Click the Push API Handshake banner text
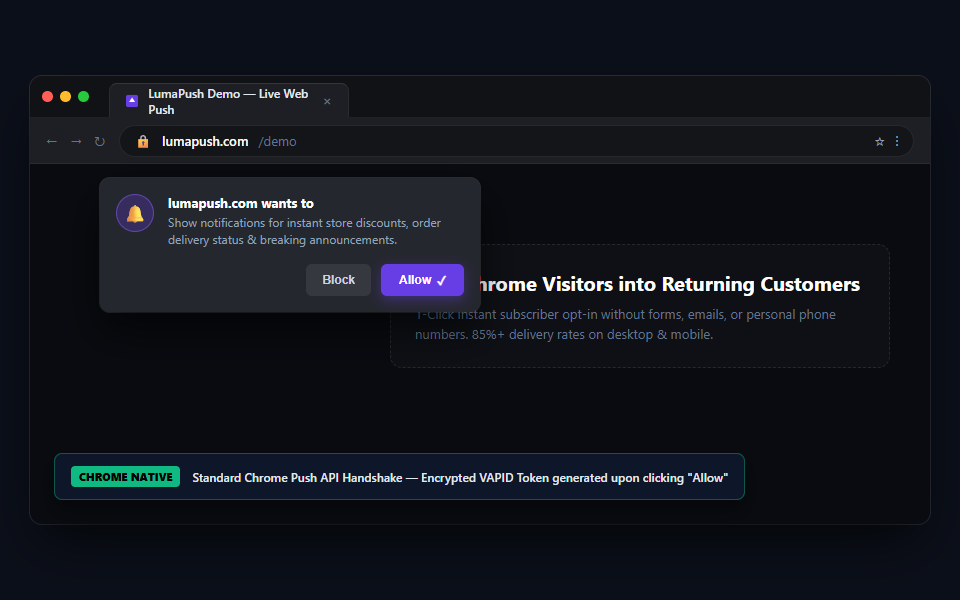This screenshot has height=600, width=960. click(460, 478)
